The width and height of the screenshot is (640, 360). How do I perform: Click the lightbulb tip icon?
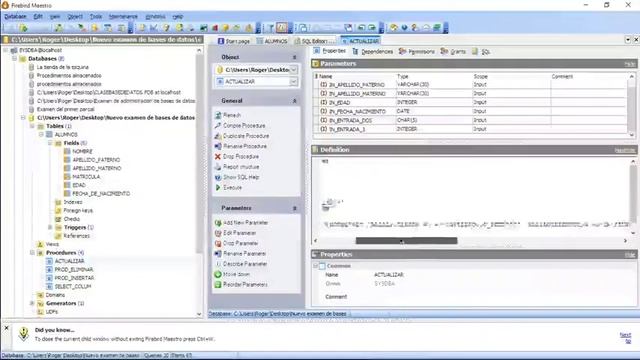click(24, 334)
